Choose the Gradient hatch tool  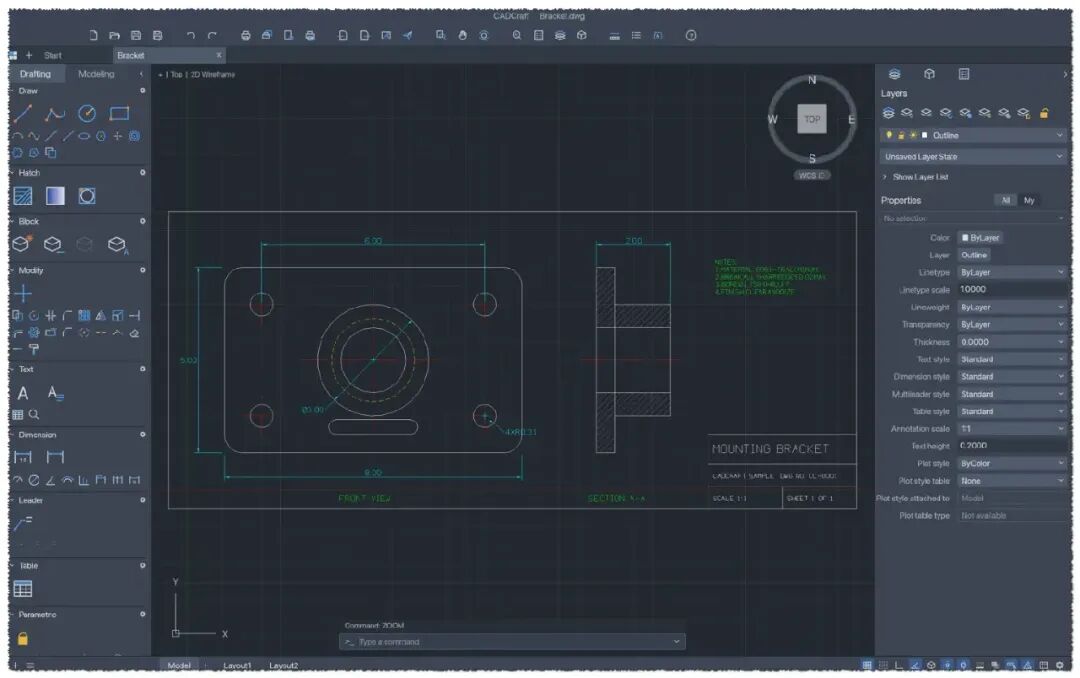click(55, 196)
